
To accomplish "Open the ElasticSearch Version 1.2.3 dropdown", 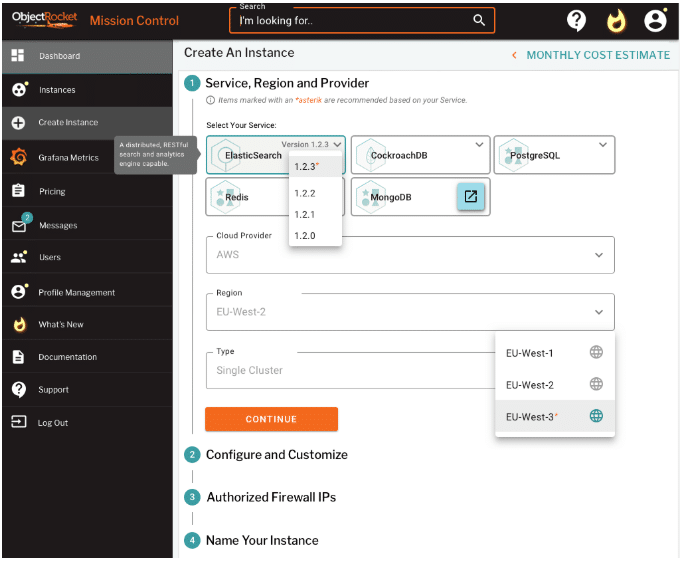I will click(311, 145).
